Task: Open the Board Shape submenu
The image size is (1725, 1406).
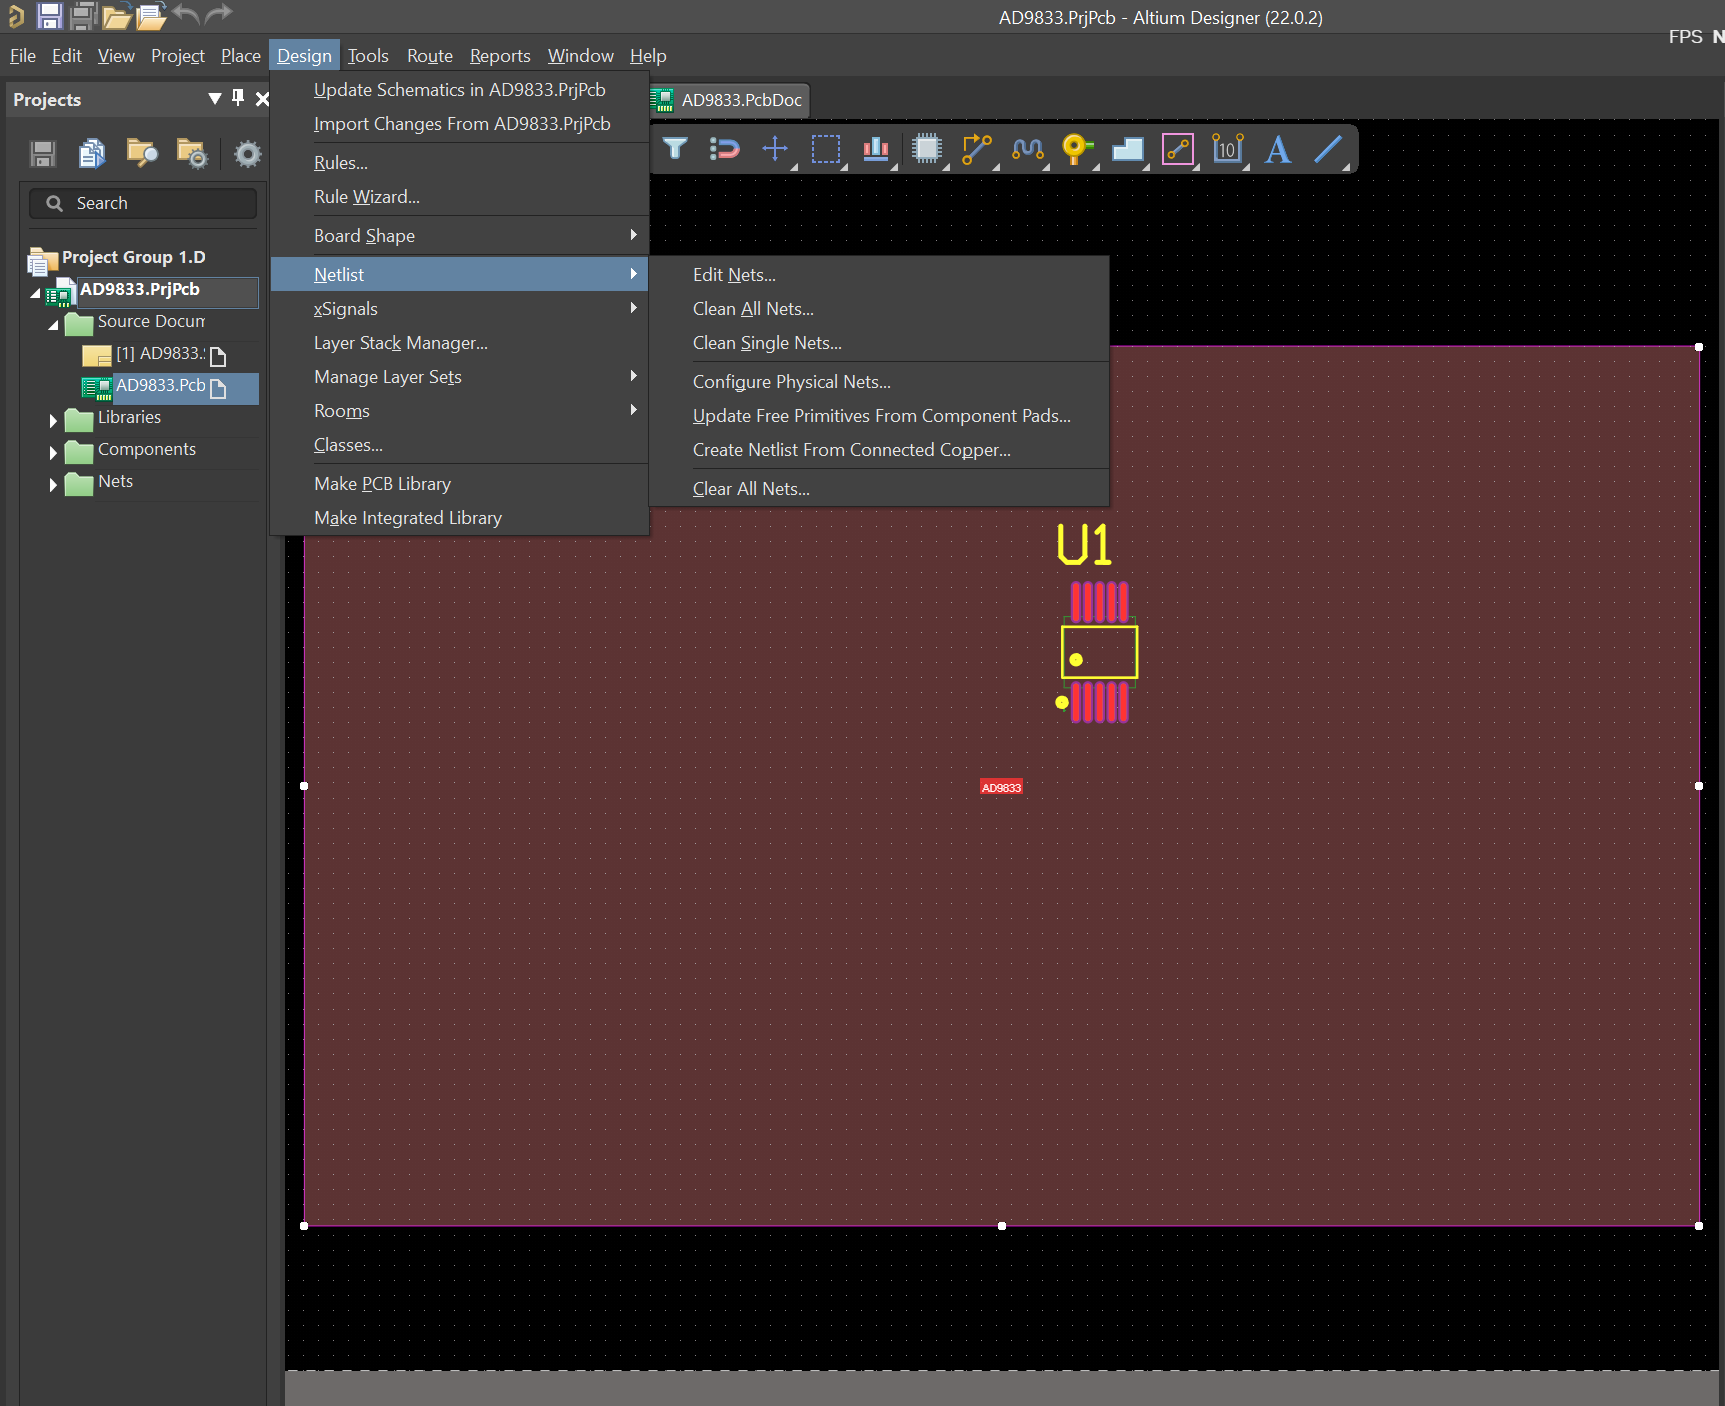Action: tap(459, 236)
